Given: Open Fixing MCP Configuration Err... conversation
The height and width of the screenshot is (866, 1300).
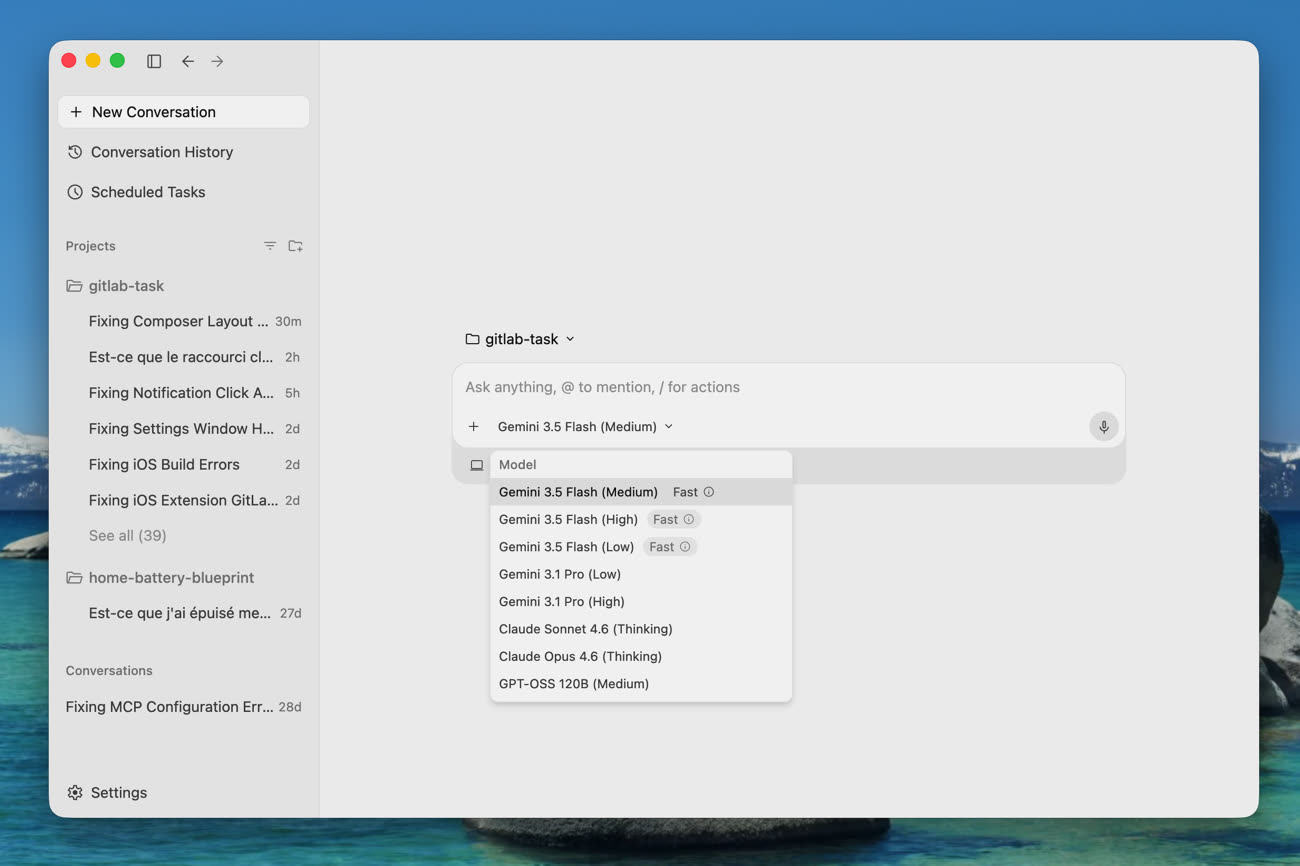Looking at the screenshot, I should (x=184, y=707).
